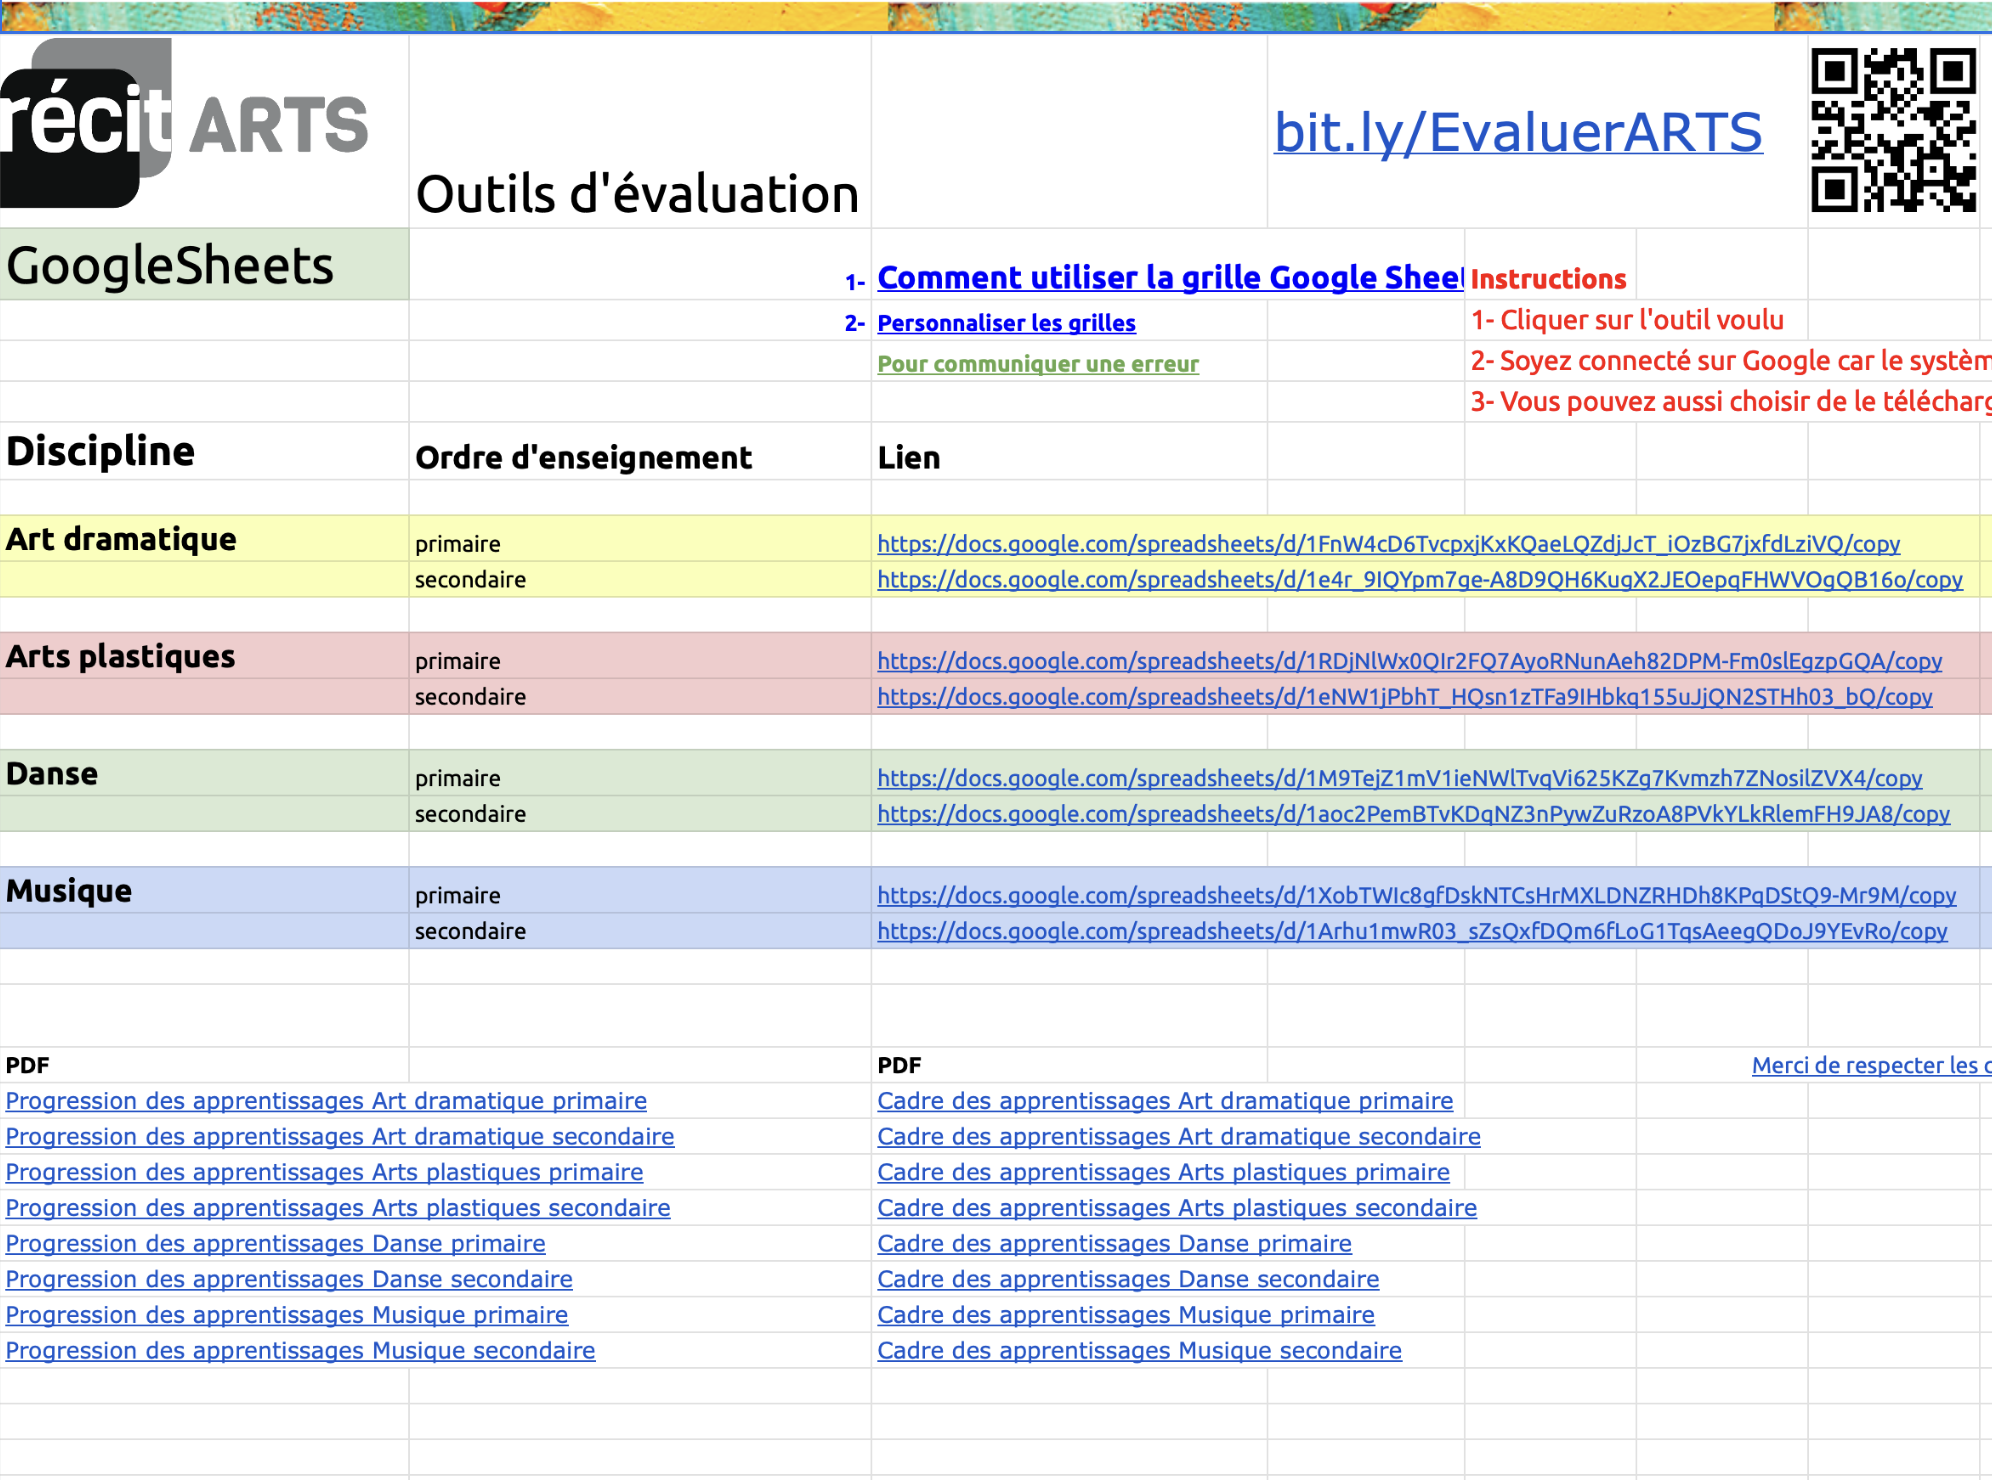1992x1480 pixels.
Task: Open Musique primaire spreadsheet link
Action: click(1416, 895)
